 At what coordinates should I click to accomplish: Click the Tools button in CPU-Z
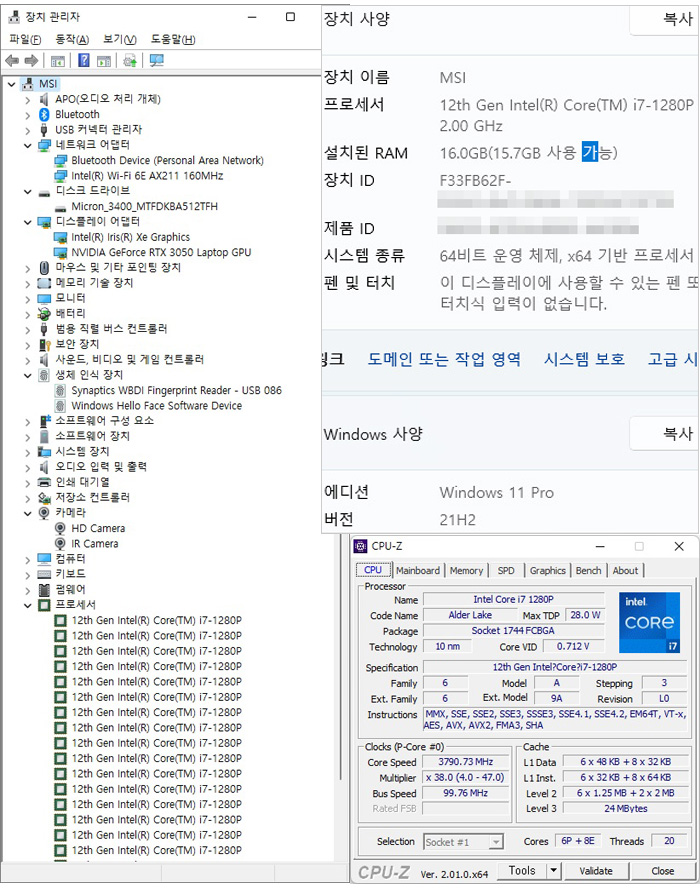click(522, 870)
